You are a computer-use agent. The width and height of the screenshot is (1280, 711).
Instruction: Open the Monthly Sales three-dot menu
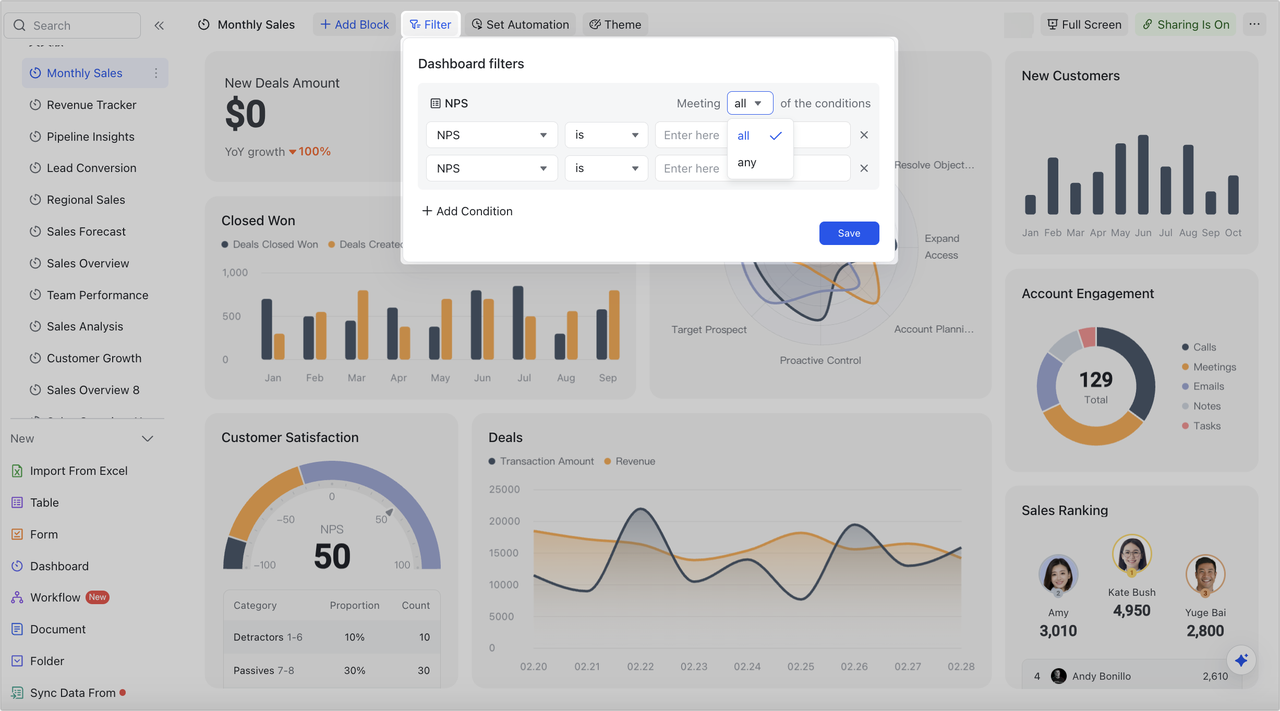click(157, 73)
